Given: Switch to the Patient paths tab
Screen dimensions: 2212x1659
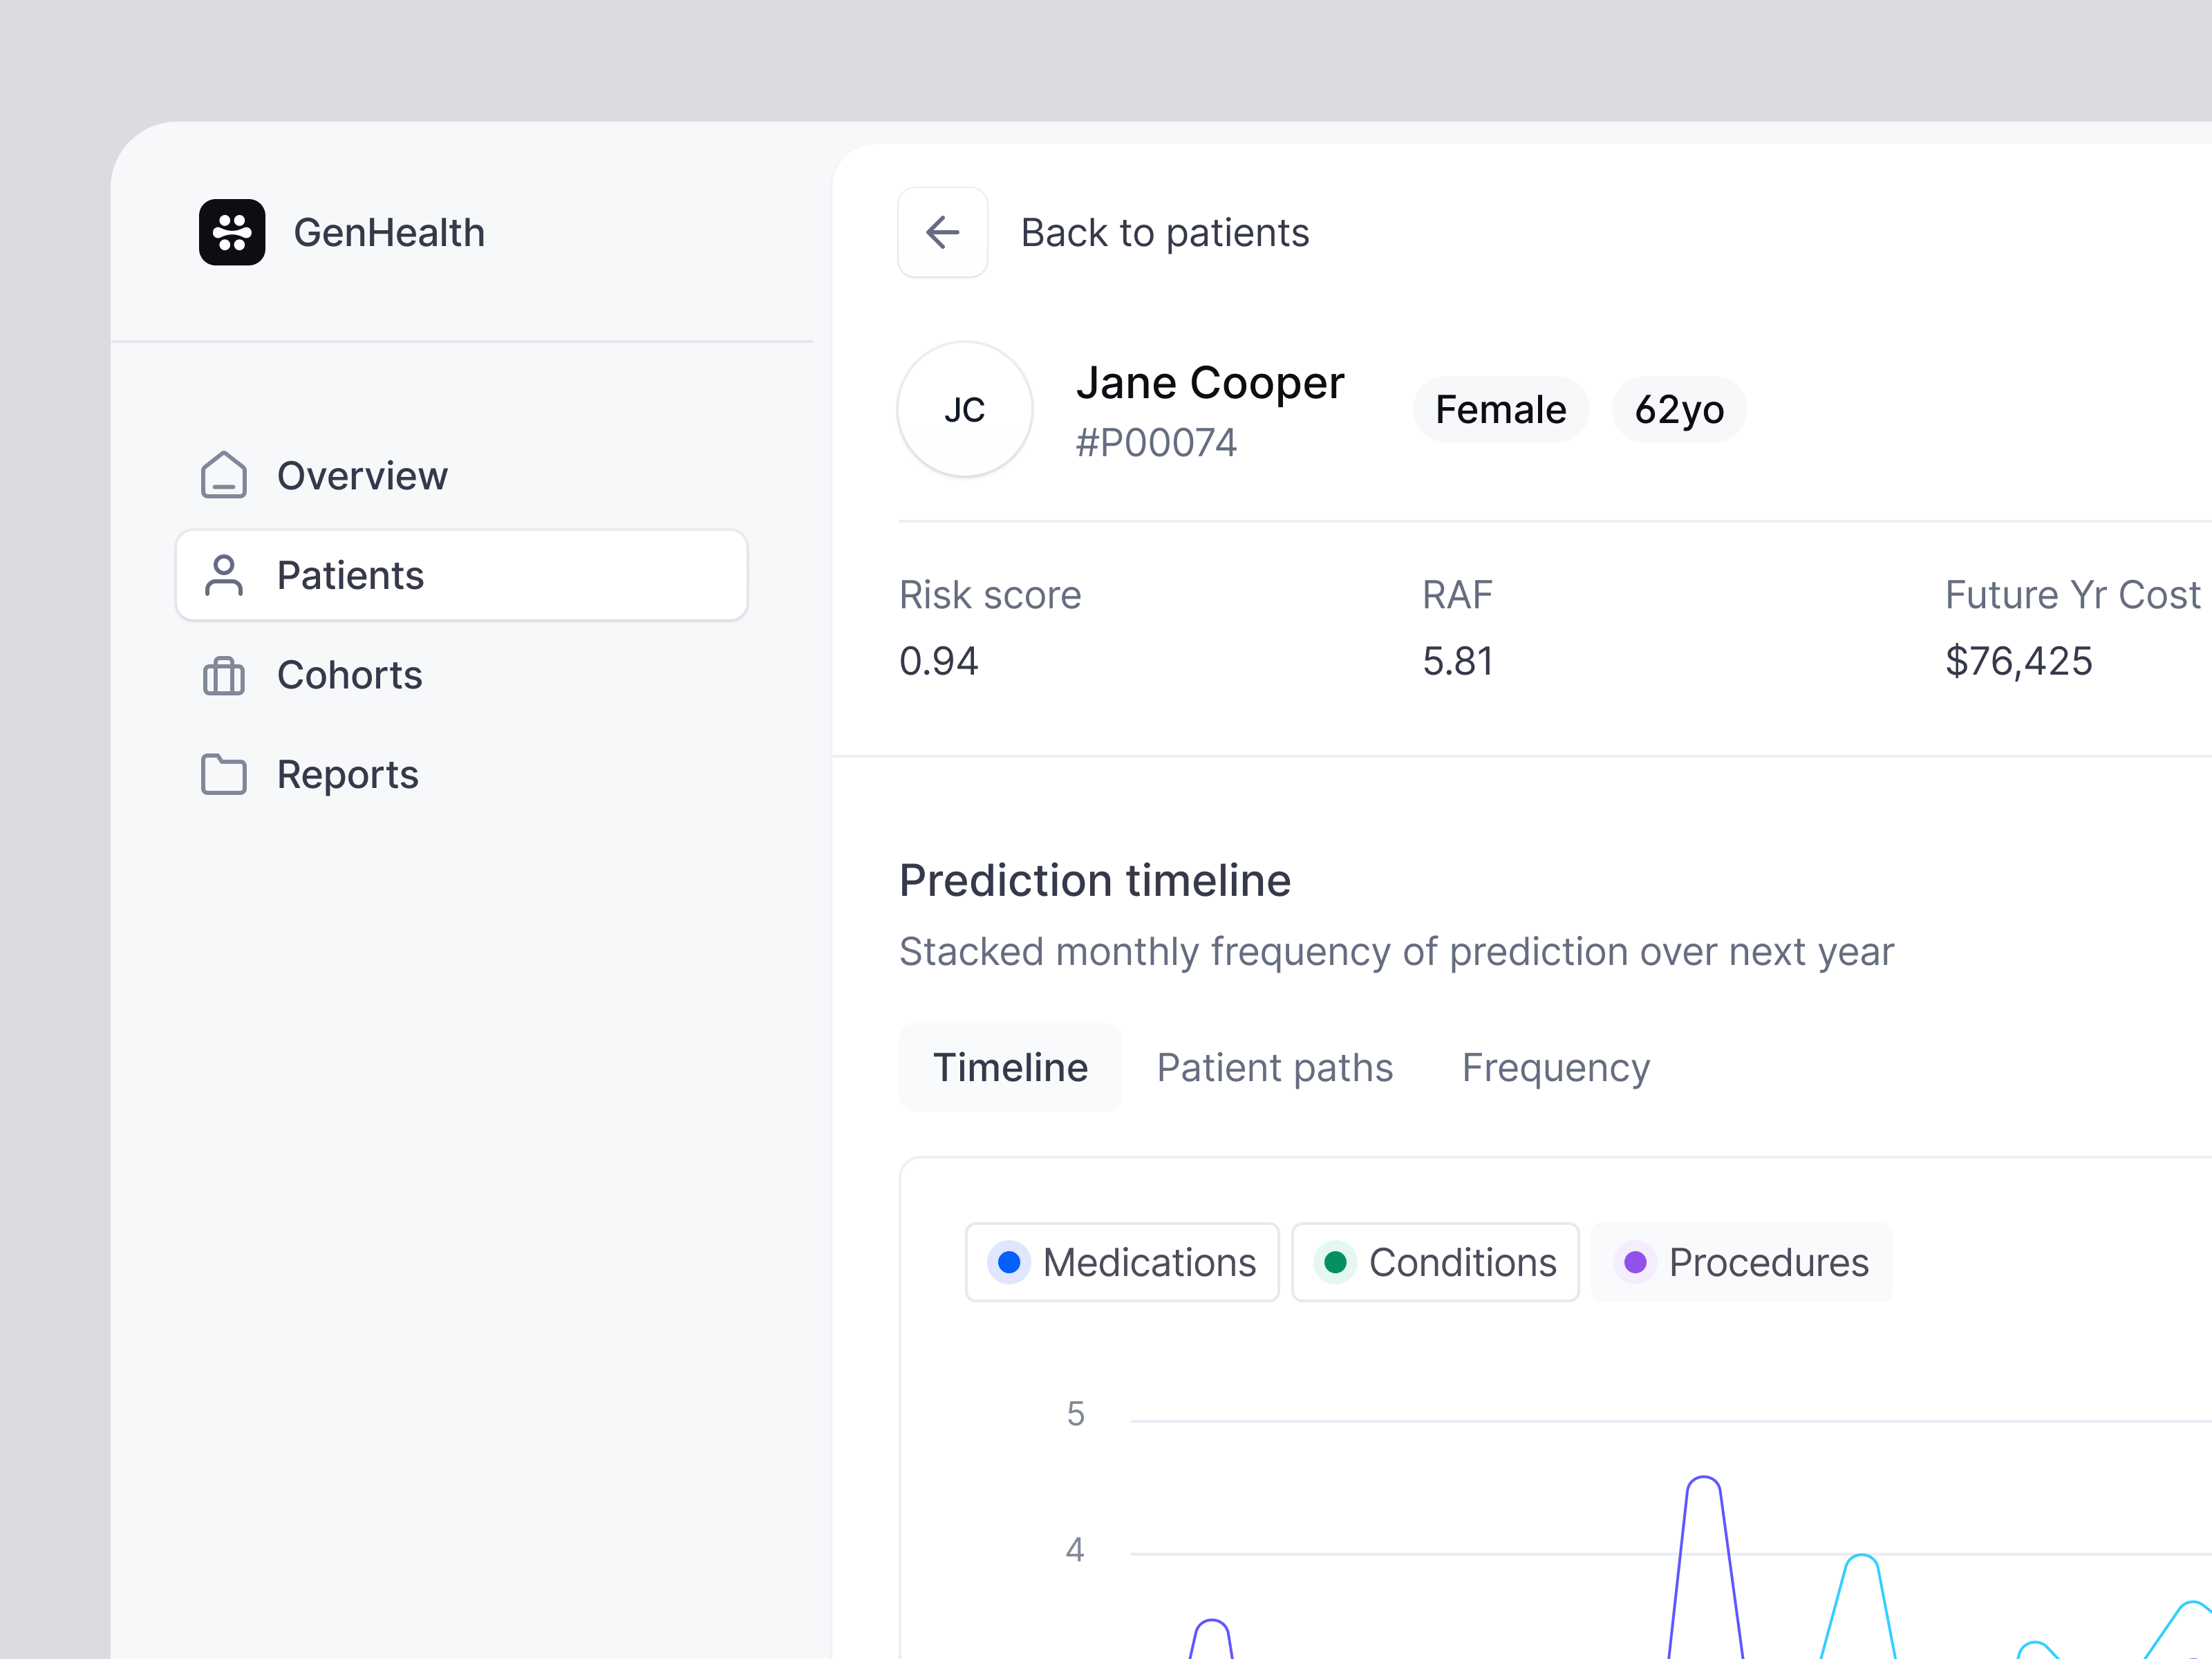Looking at the screenshot, I should [x=1274, y=1067].
